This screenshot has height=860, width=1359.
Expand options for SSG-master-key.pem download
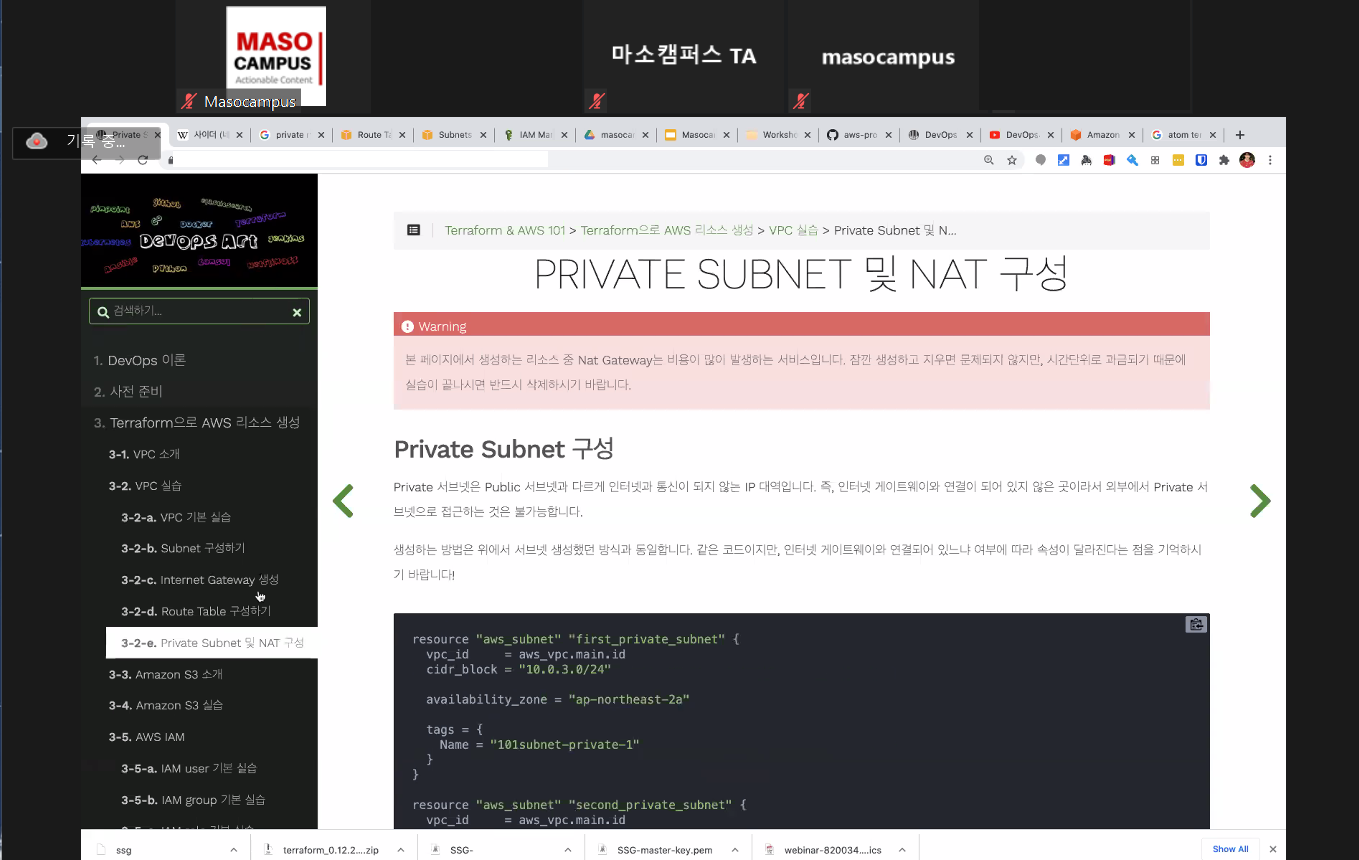point(735,850)
